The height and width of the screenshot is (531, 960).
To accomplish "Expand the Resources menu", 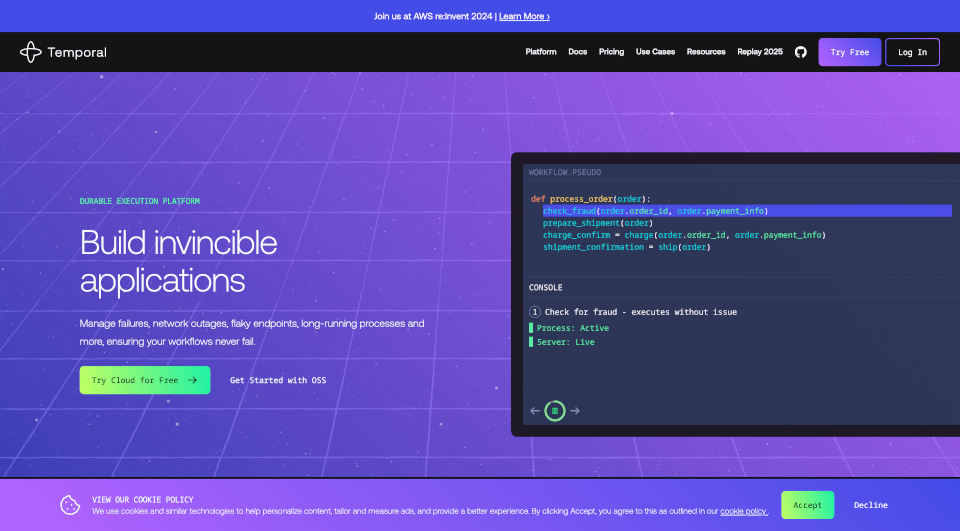I will tap(706, 52).
